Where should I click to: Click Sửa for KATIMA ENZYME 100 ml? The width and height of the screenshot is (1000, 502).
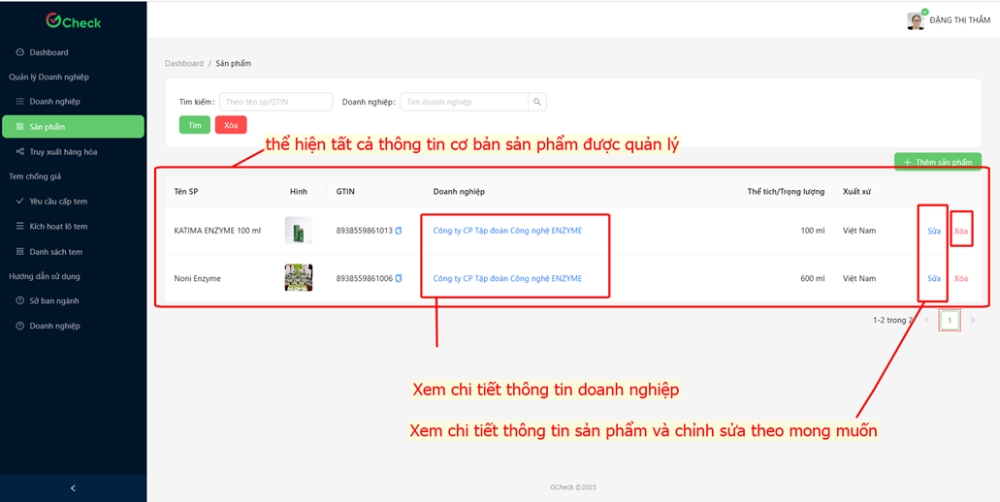click(x=934, y=231)
